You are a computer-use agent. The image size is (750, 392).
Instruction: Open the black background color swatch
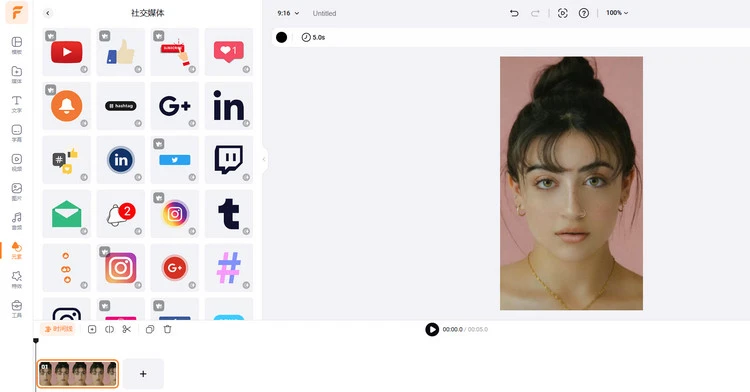pos(281,37)
